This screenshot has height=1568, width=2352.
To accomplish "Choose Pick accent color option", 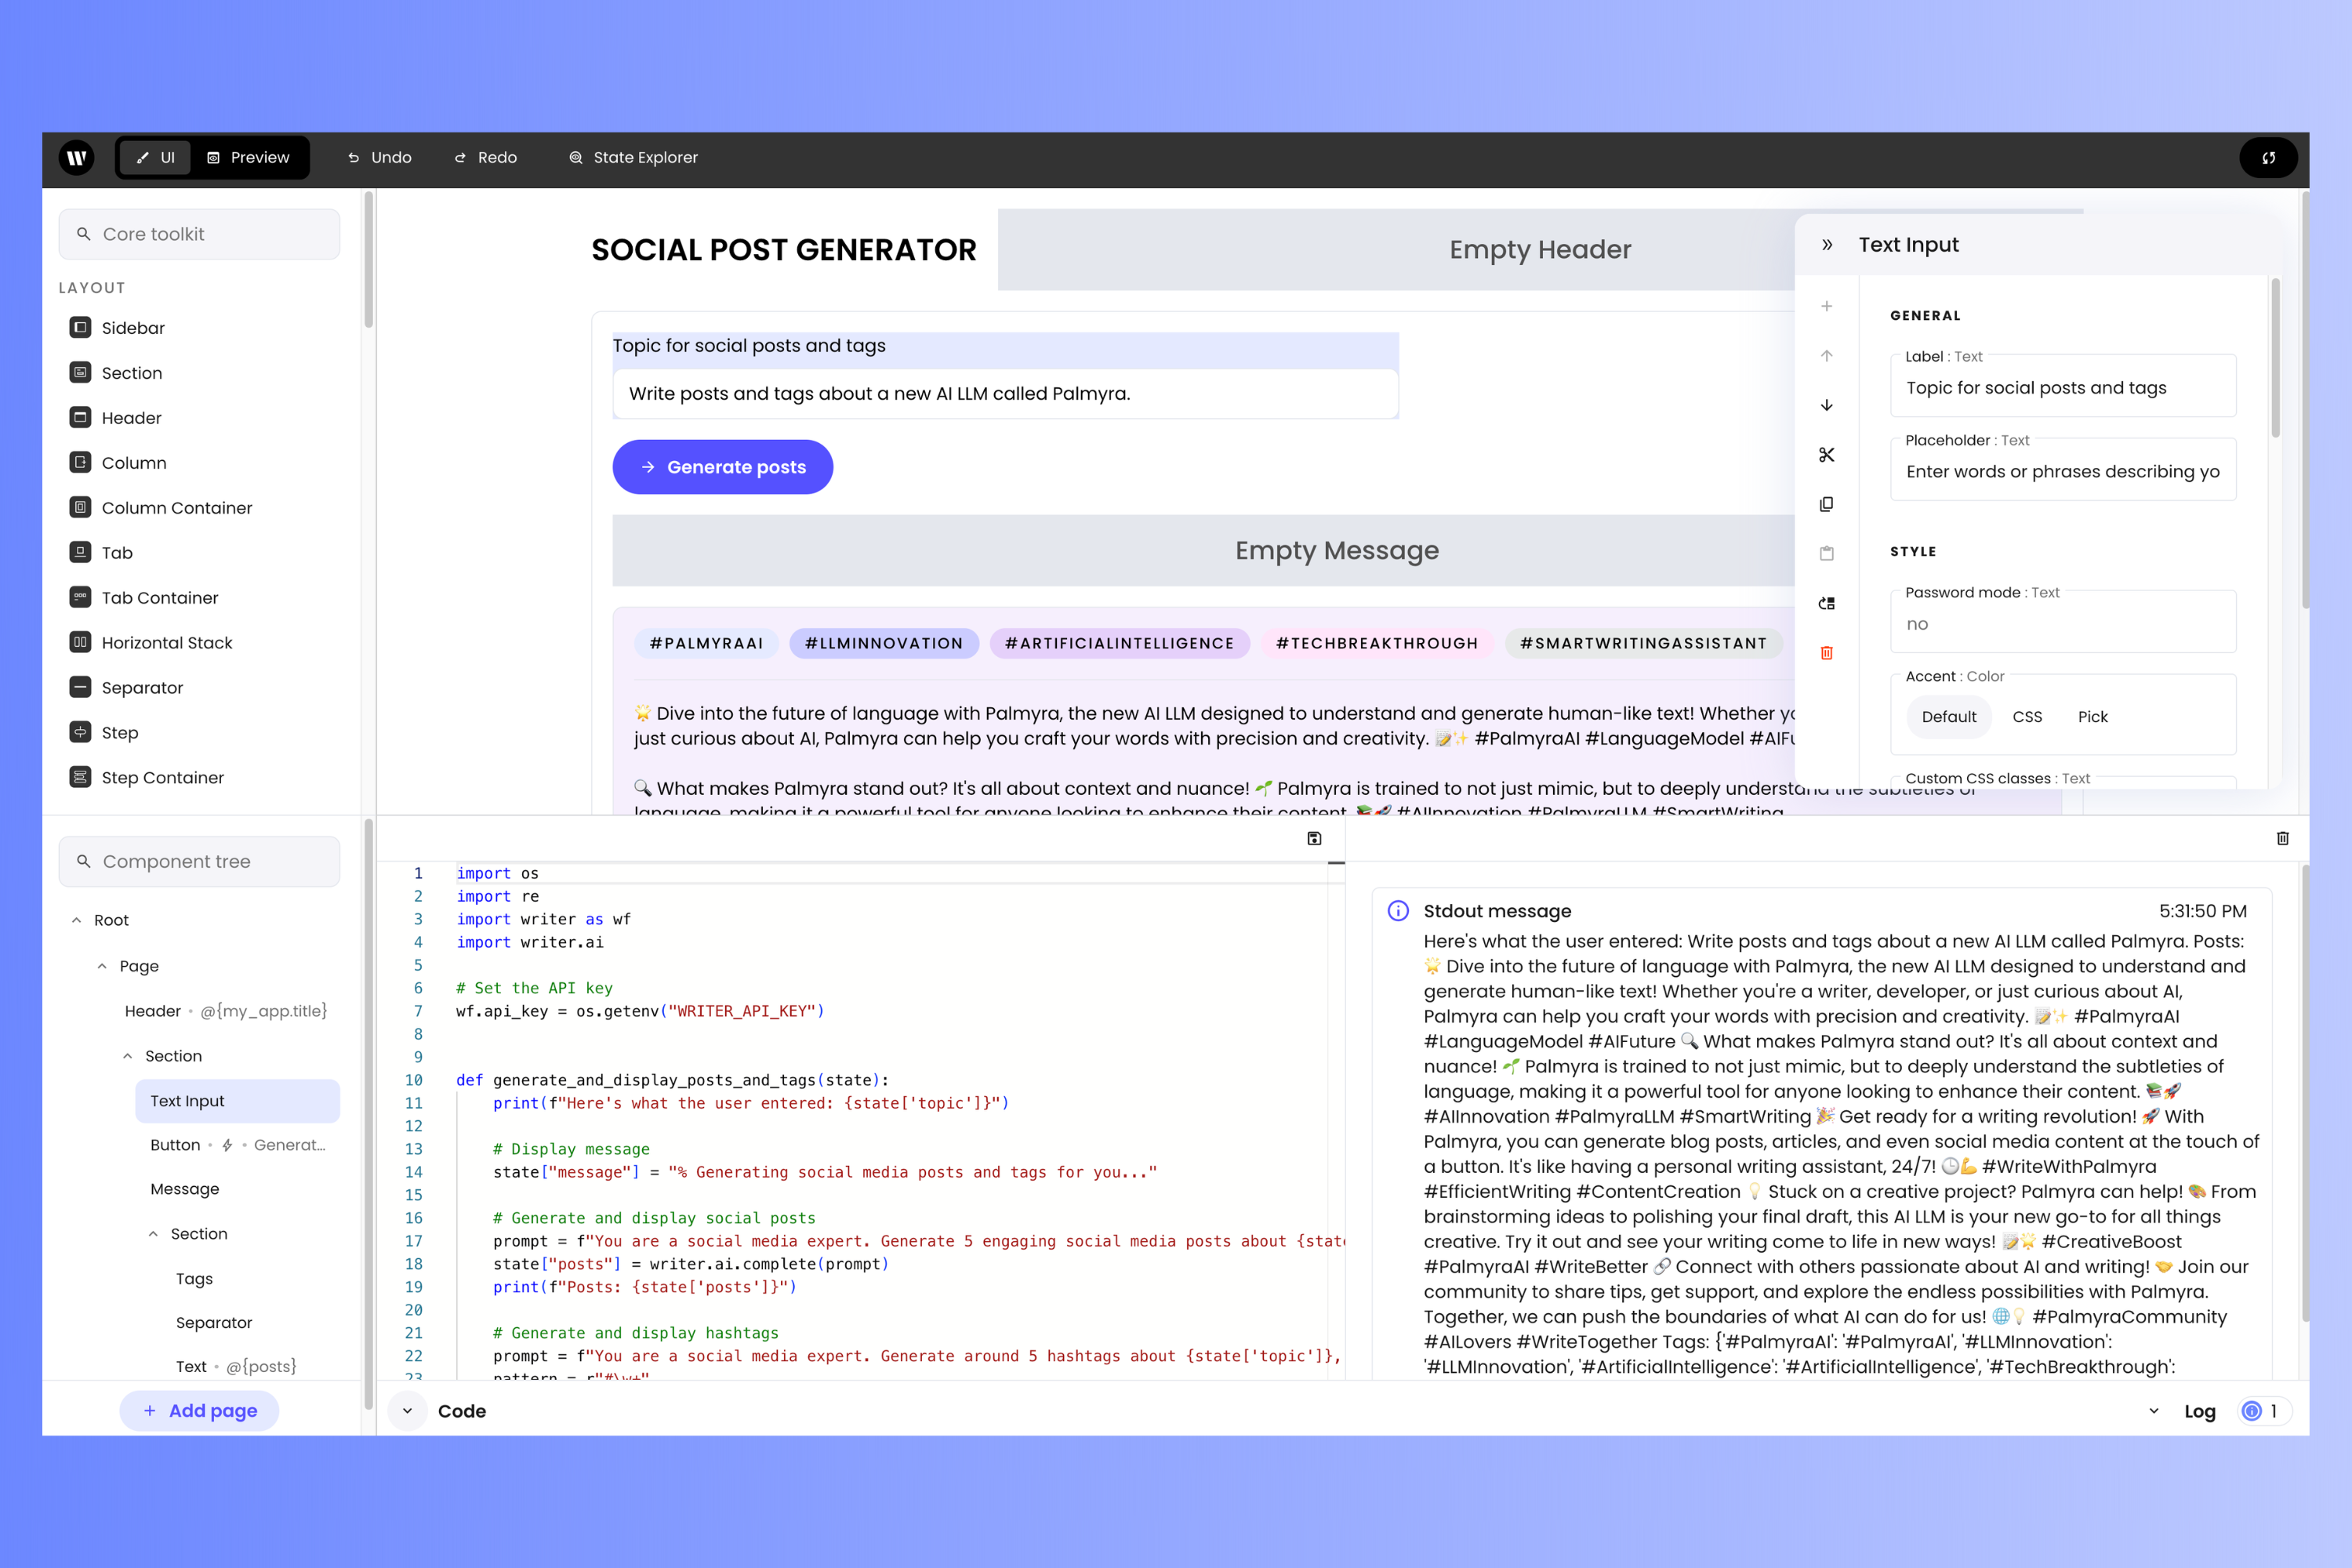I will point(2092,717).
